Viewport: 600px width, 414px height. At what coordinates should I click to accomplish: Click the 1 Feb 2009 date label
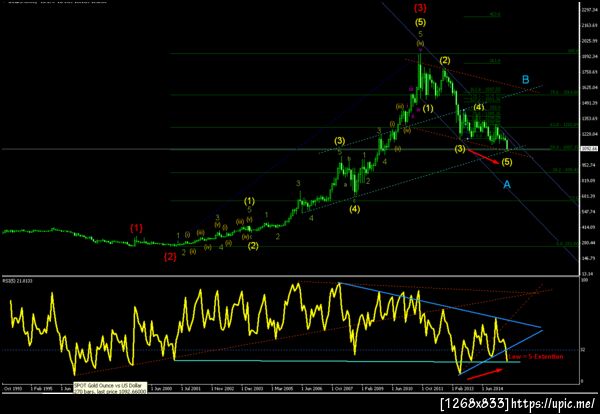pyautogui.click(x=373, y=388)
